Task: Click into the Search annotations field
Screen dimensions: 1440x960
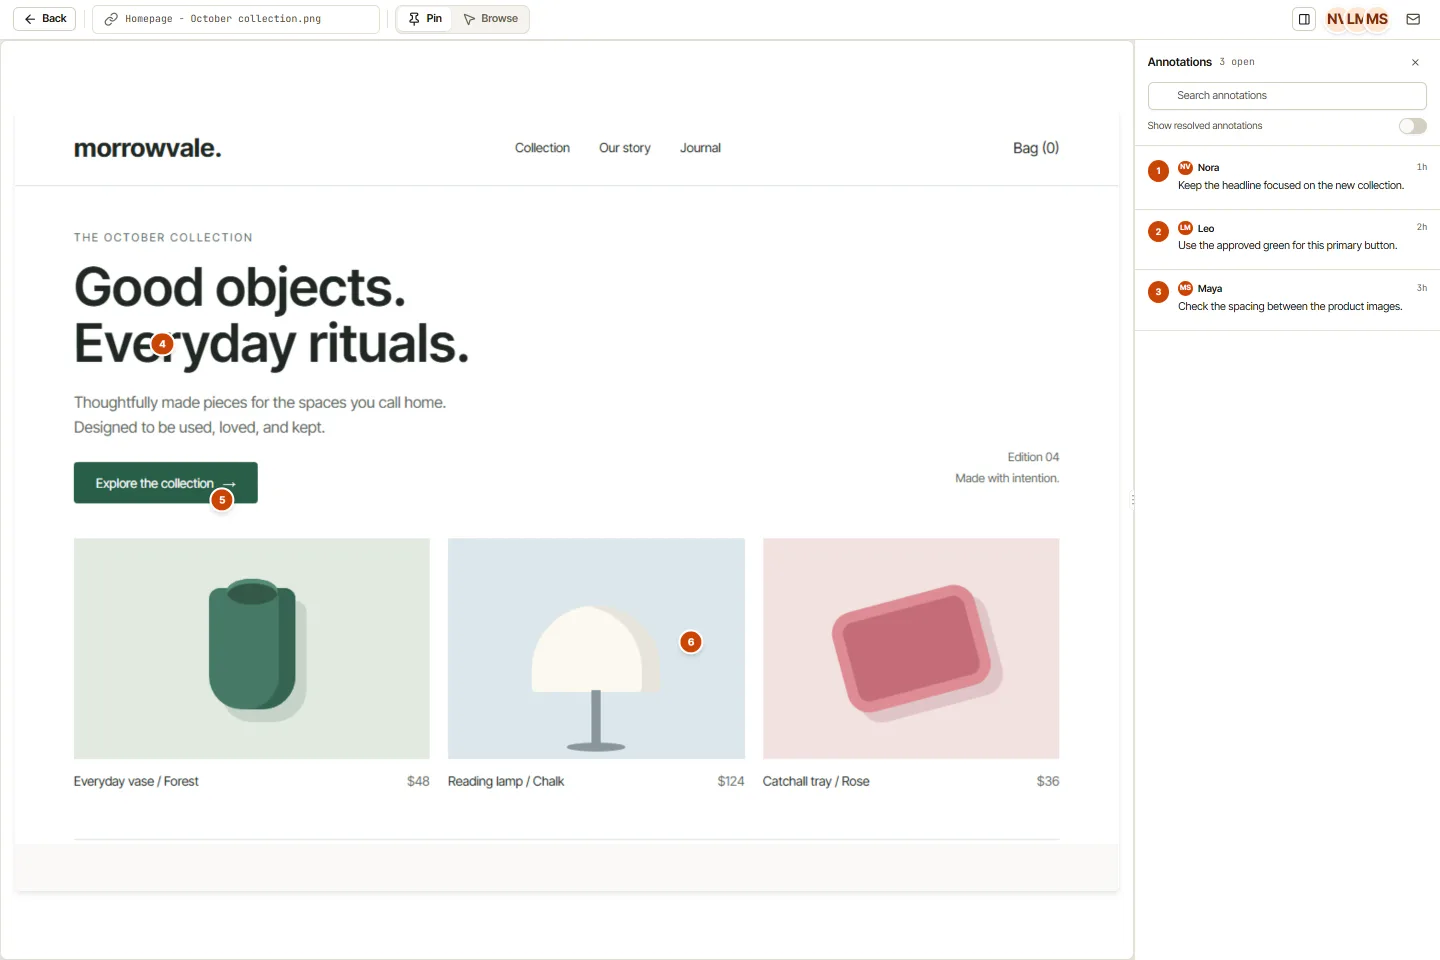Action: 1287,96
